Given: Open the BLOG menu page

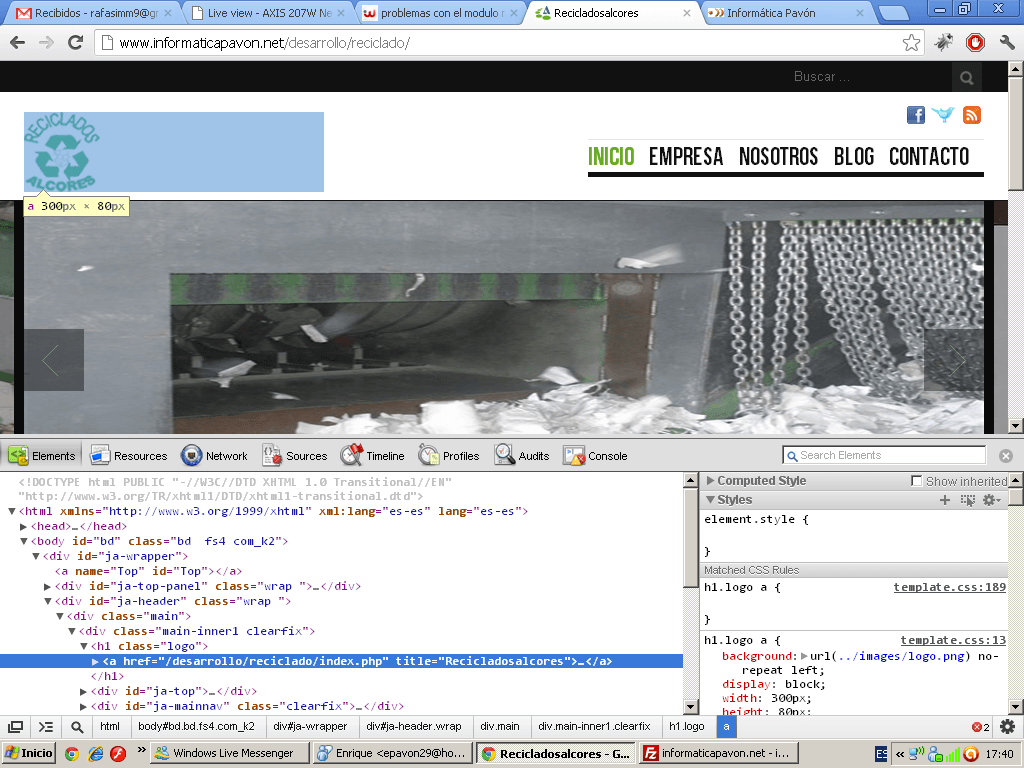Looking at the screenshot, I should tap(854, 157).
